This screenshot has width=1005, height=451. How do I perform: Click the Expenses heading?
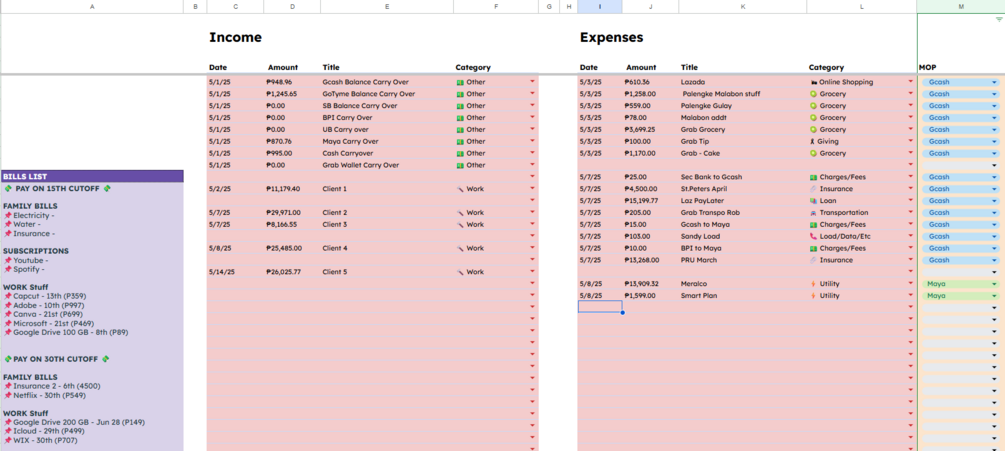pyautogui.click(x=611, y=37)
